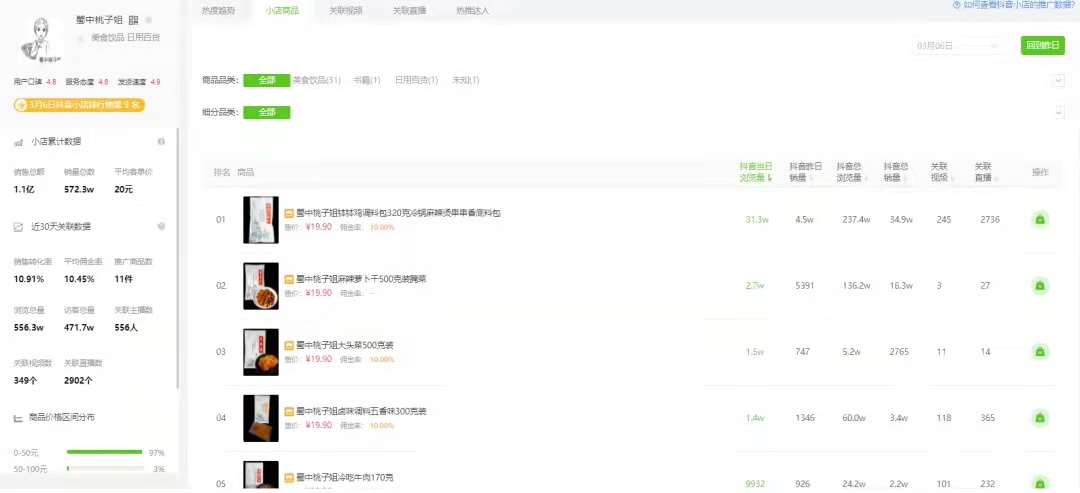Filter products by 未知(1)
This screenshot has width=1080, height=493.
pyautogui.click(x=466, y=81)
